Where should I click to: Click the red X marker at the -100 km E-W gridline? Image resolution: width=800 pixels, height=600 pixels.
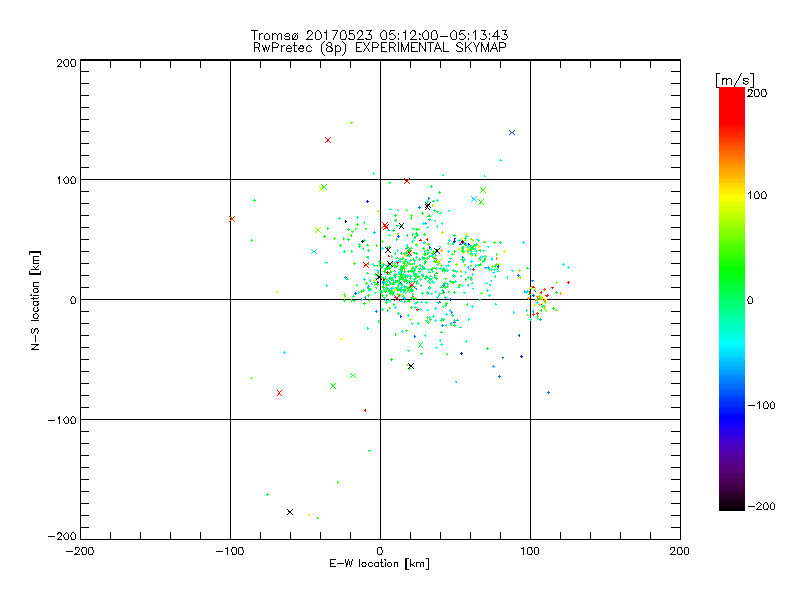[232, 219]
